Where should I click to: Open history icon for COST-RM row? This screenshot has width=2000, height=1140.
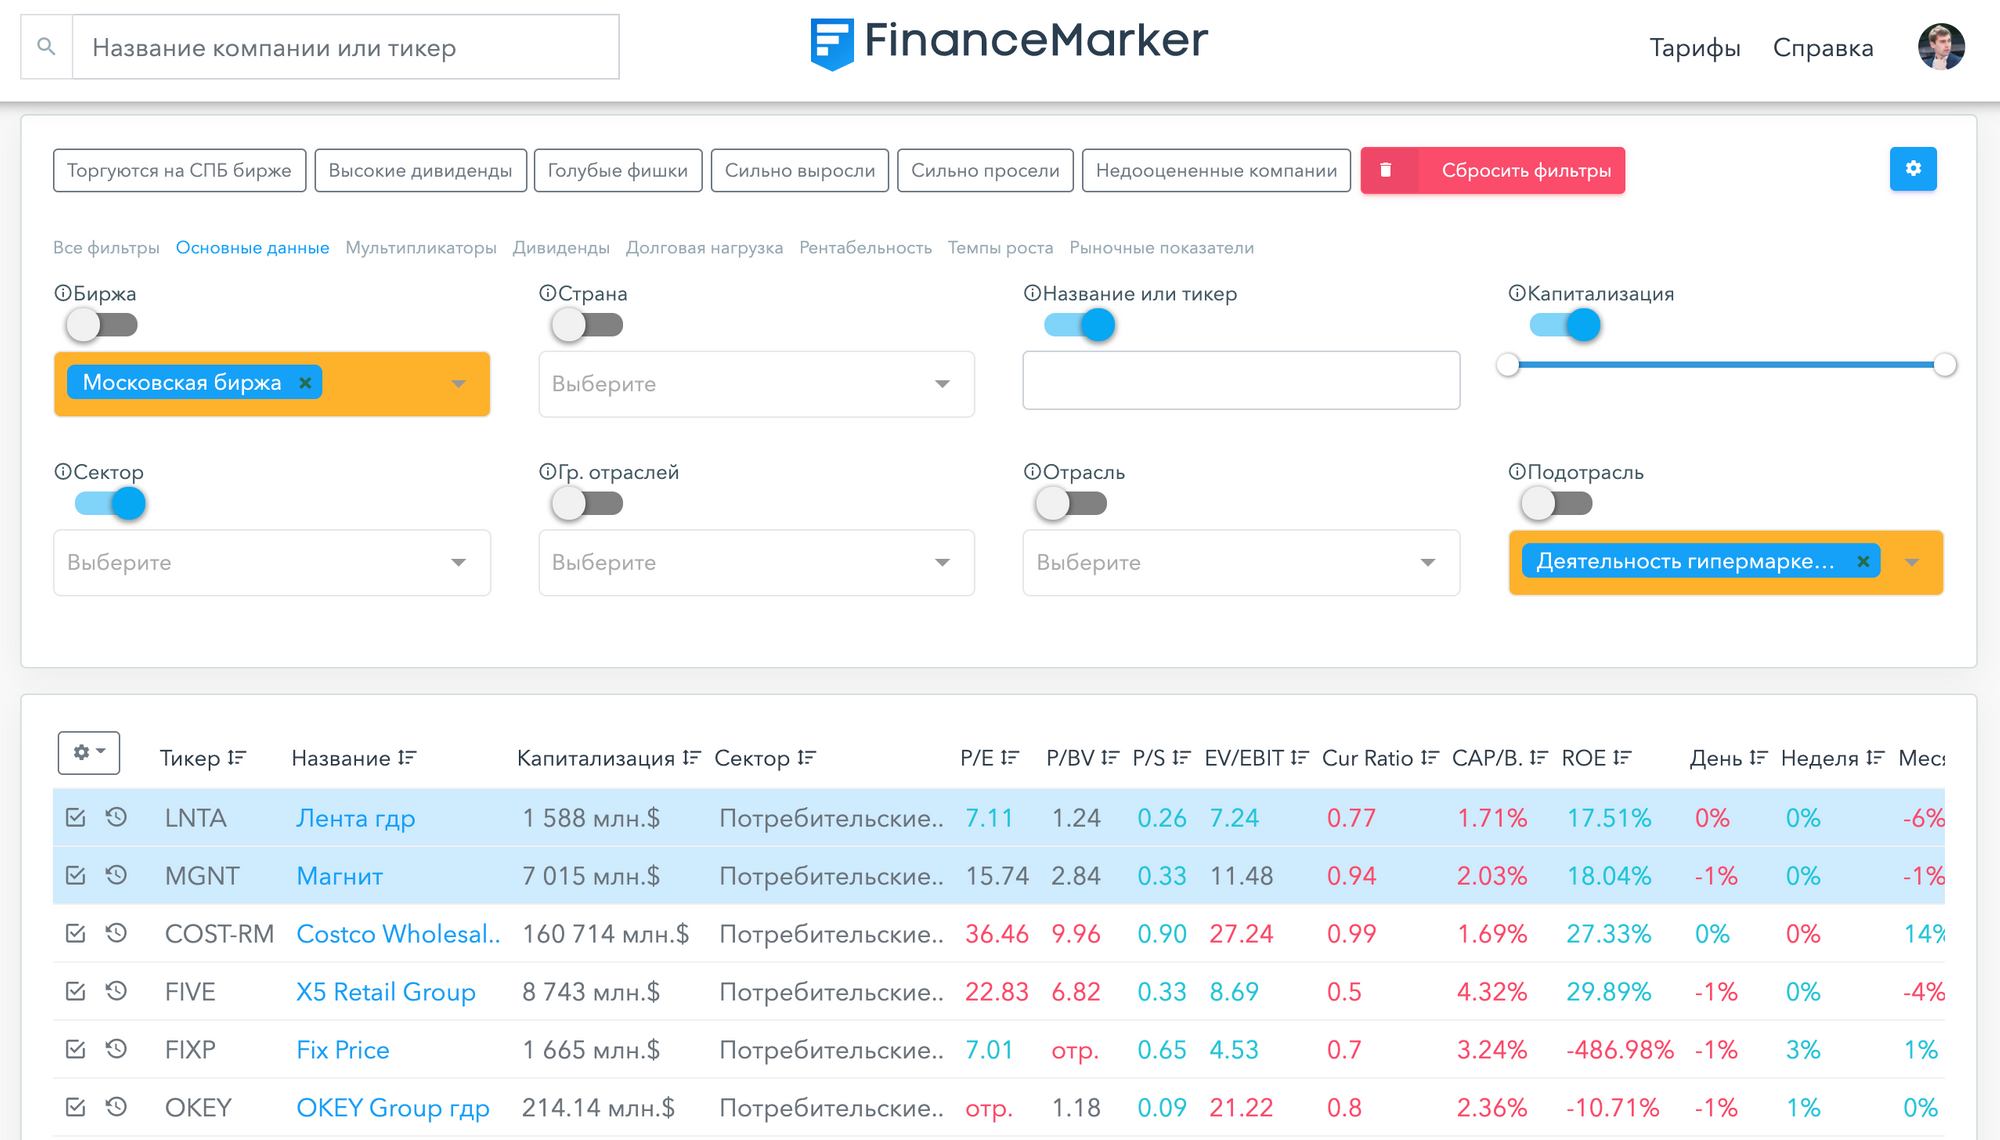coord(116,933)
